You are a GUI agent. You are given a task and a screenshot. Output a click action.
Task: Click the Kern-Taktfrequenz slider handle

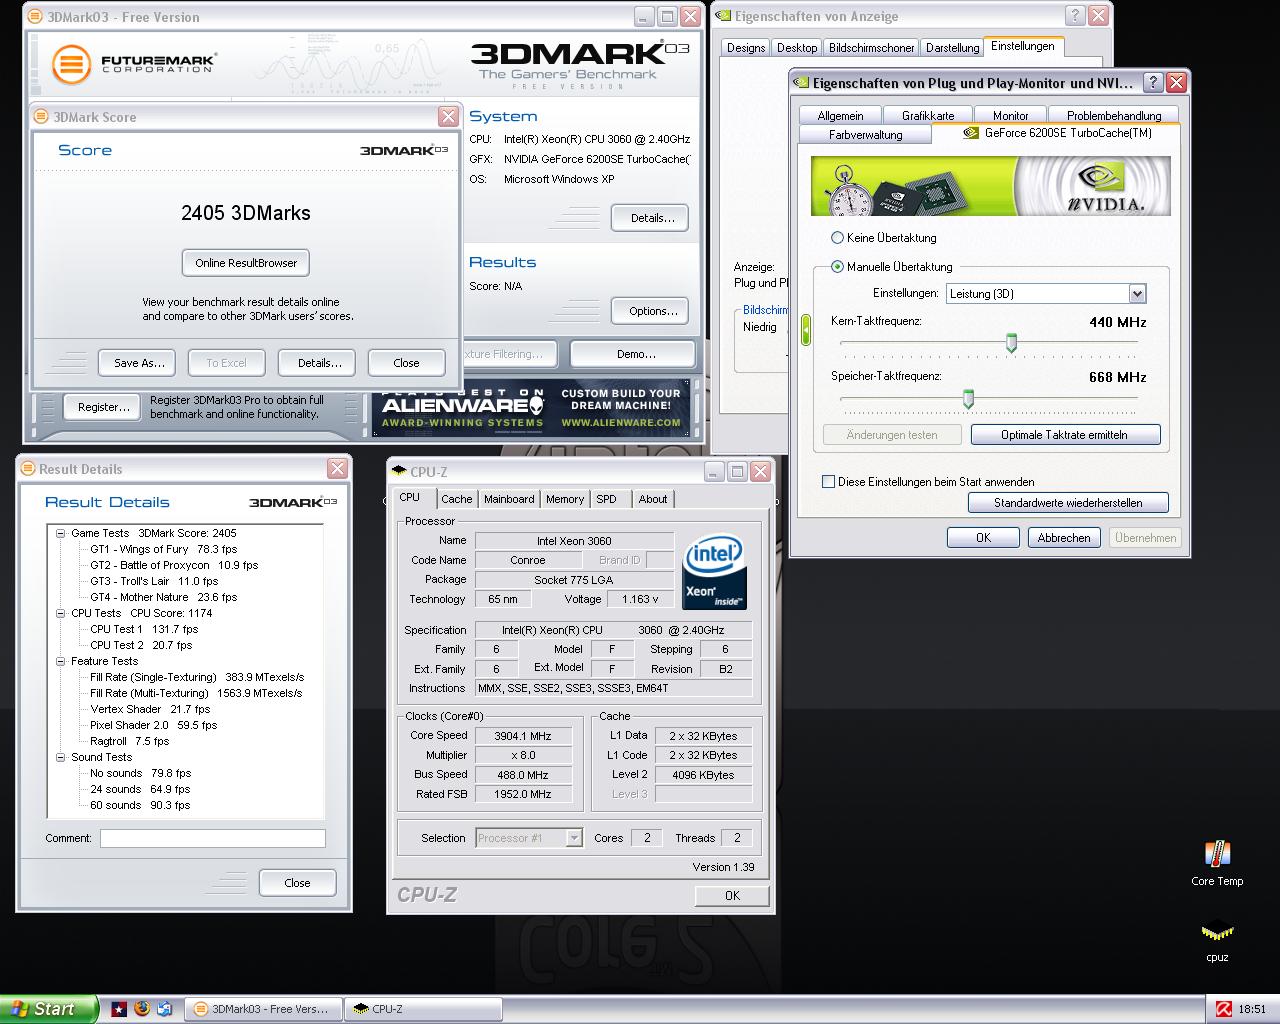coord(1011,344)
